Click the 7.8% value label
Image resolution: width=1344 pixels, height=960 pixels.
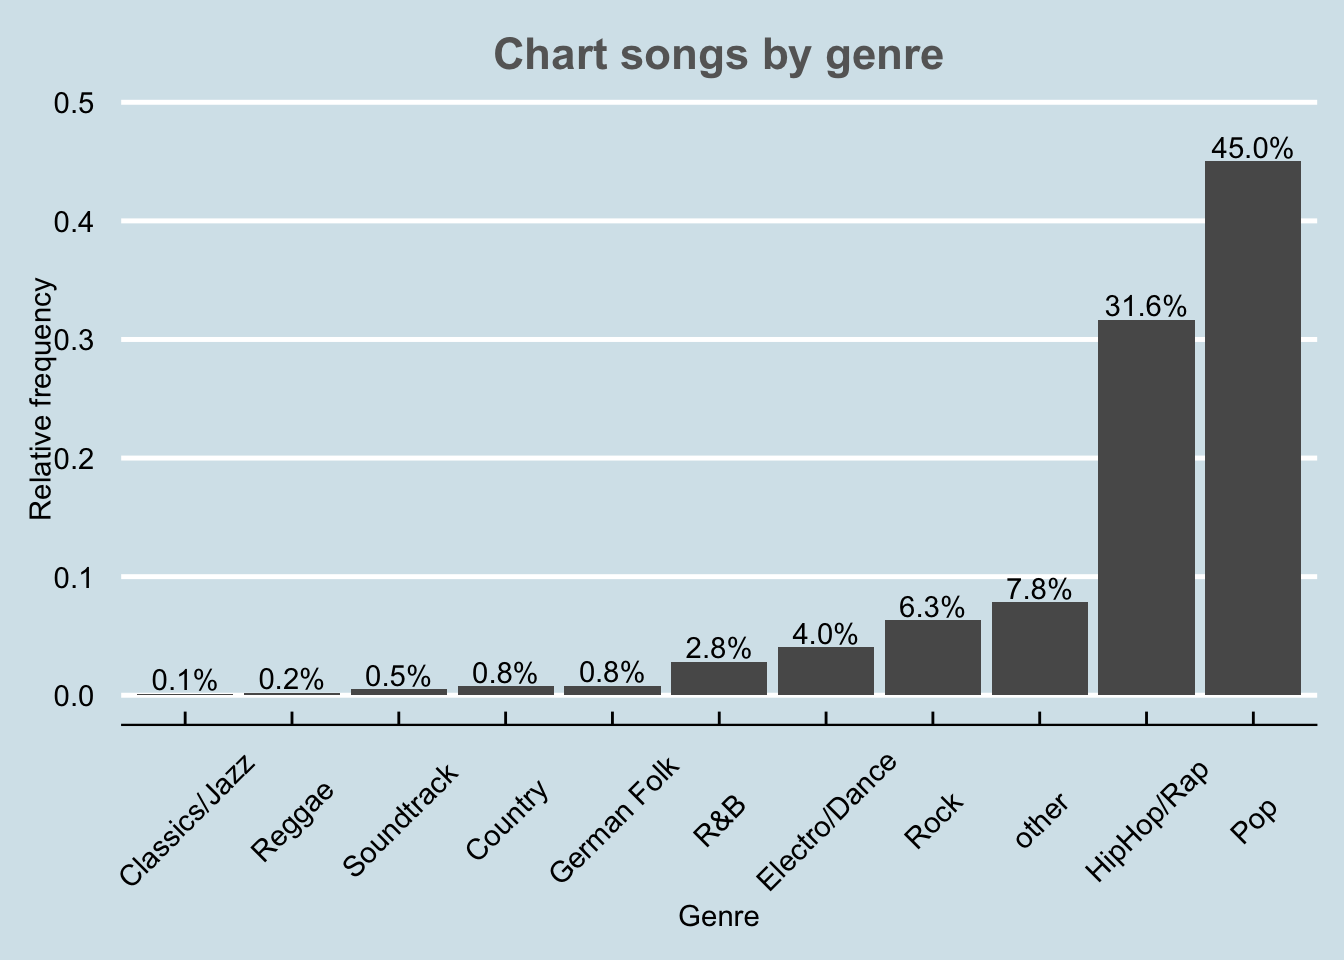1039,589
